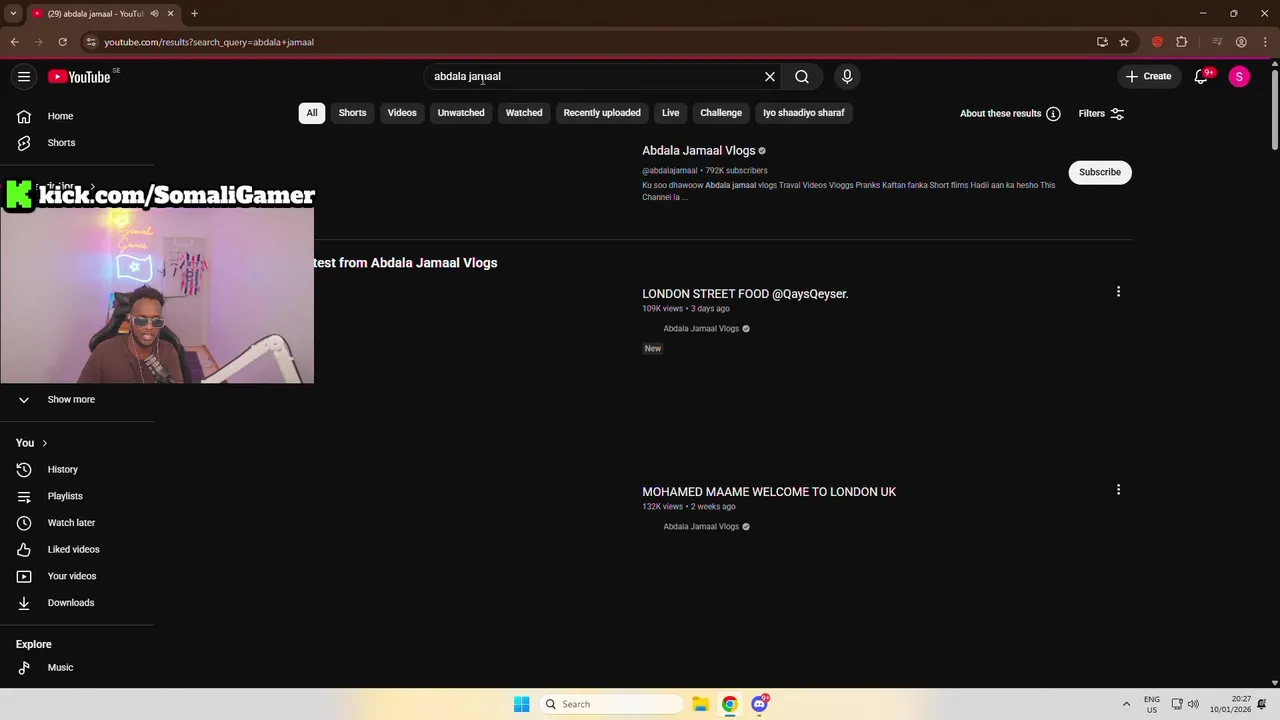Select the All filter chip
Image resolution: width=1280 pixels, height=720 pixels.
[x=312, y=113]
